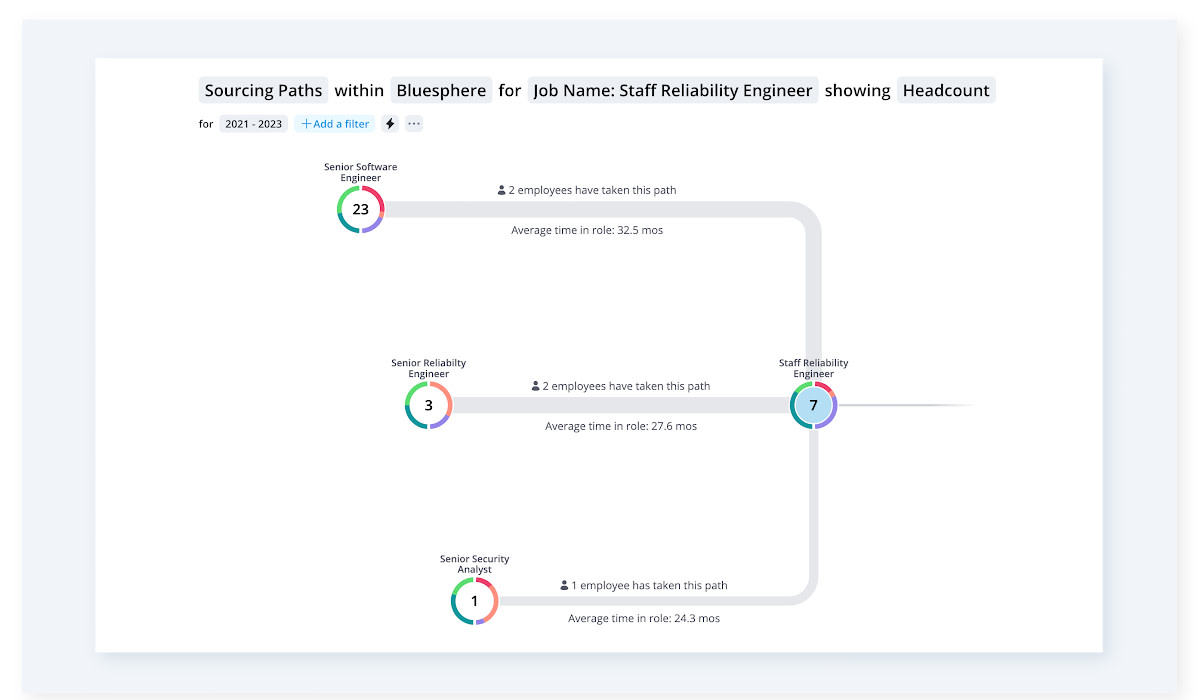Open the Bluesphere organization selector
Viewport: 1200px width, 700px height.
click(x=441, y=90)
